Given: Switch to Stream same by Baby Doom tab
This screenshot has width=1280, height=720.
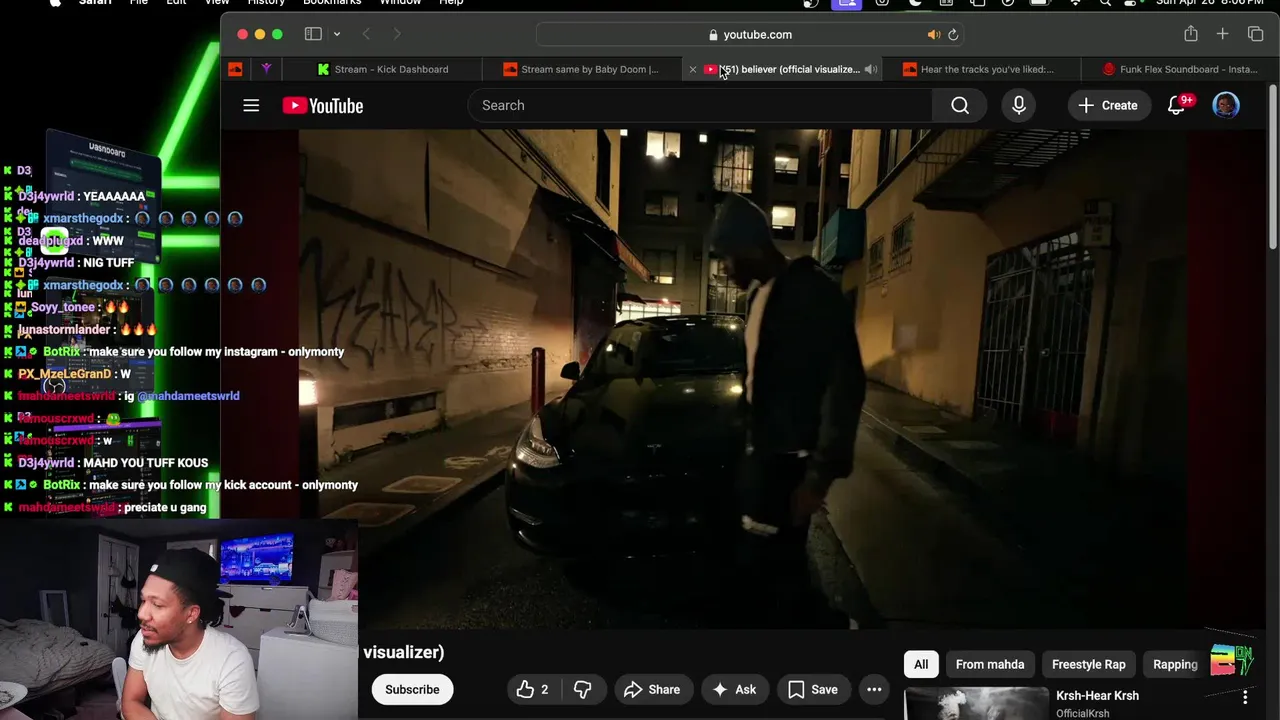Looking at the screenshot, I should click(x=581, y=69).
